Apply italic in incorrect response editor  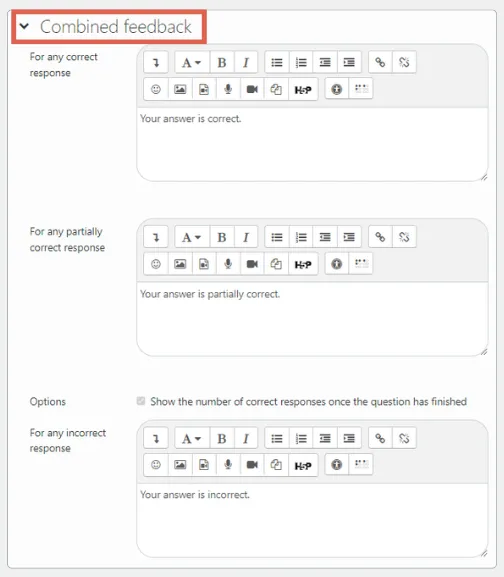[x=246, y=439]
